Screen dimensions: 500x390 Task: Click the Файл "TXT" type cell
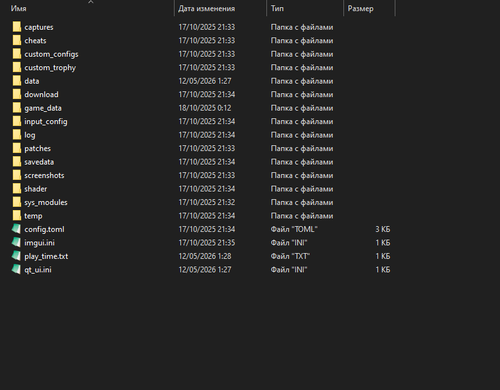click(290, 256)
